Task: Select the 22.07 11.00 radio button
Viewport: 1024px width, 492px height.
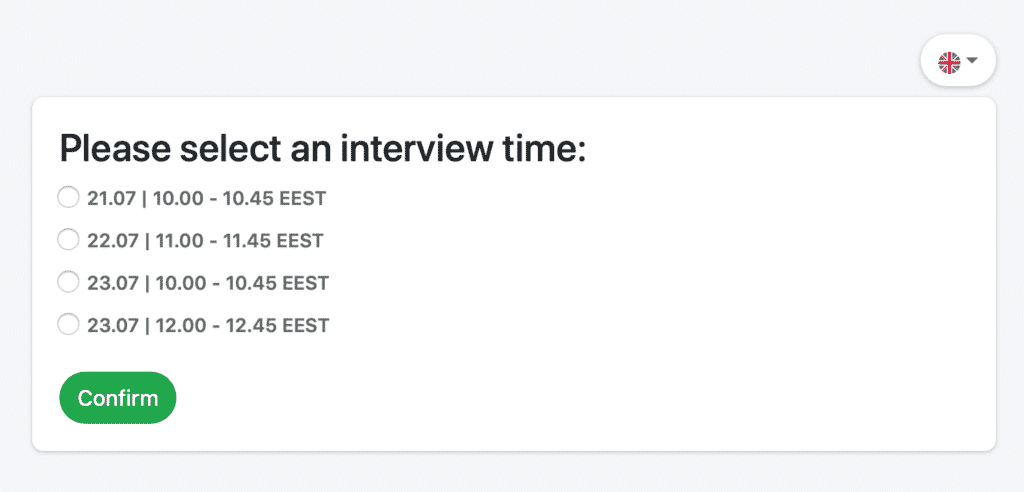Action: point(68,240)
